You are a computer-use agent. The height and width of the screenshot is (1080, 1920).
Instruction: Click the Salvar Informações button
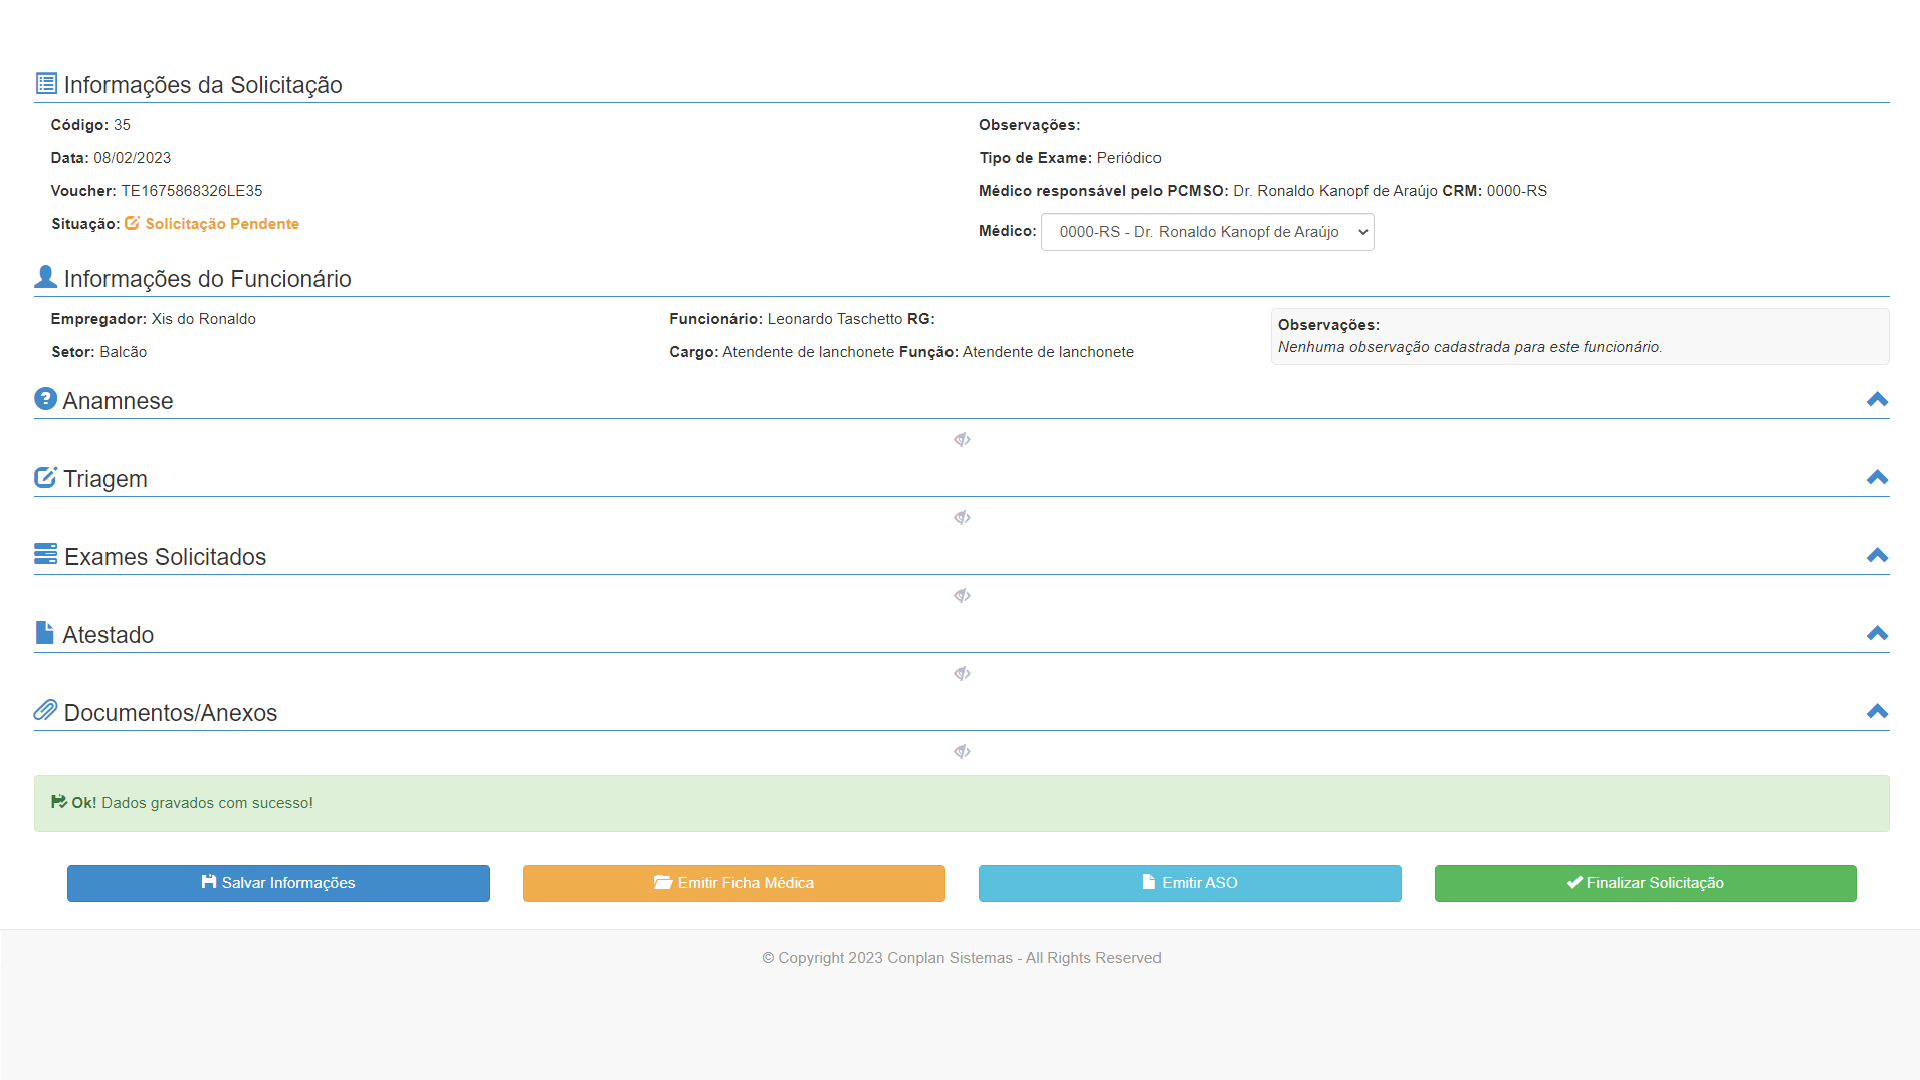(x=278, y=883)
